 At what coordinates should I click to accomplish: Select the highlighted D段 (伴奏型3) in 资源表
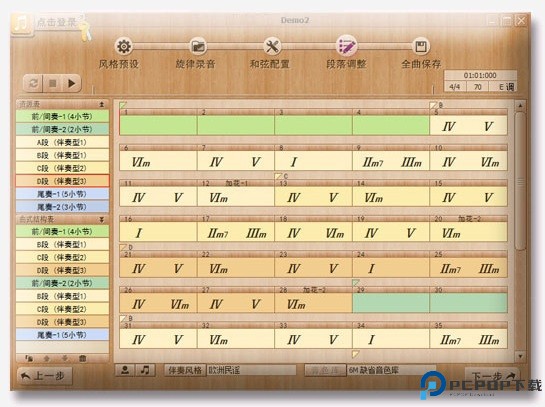pyautogui.click(x=62, y=181)
